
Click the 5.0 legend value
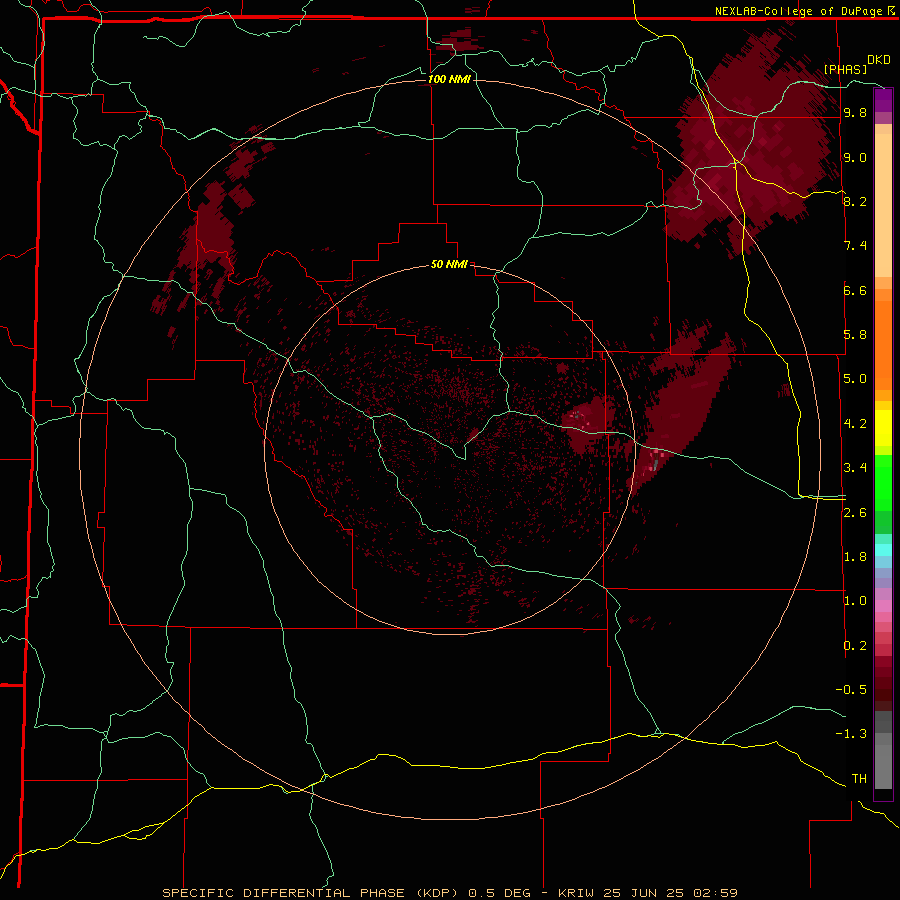coord(855,379)
